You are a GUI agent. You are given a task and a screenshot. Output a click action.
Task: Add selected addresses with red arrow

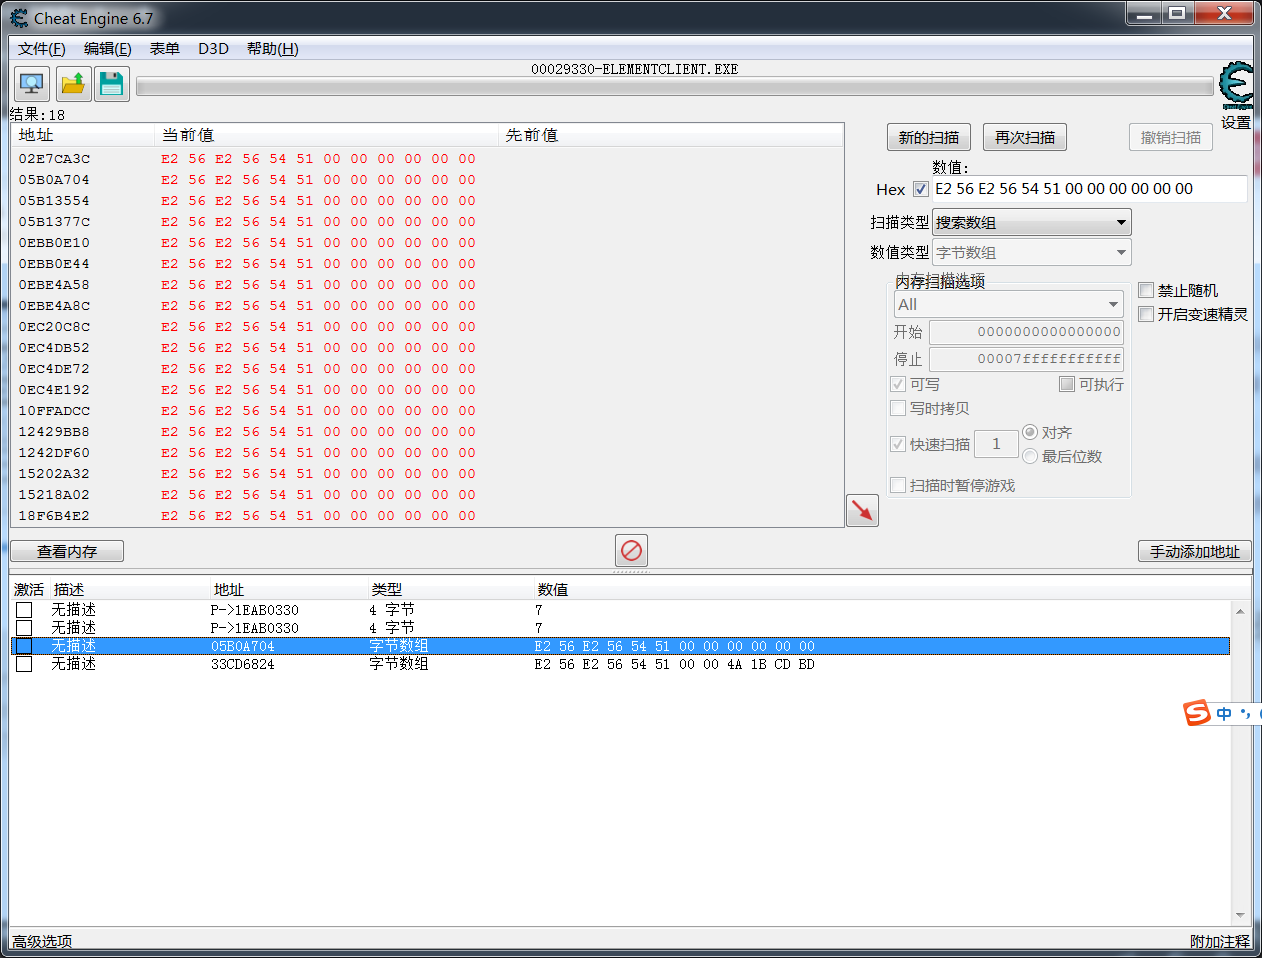point(862,510)
